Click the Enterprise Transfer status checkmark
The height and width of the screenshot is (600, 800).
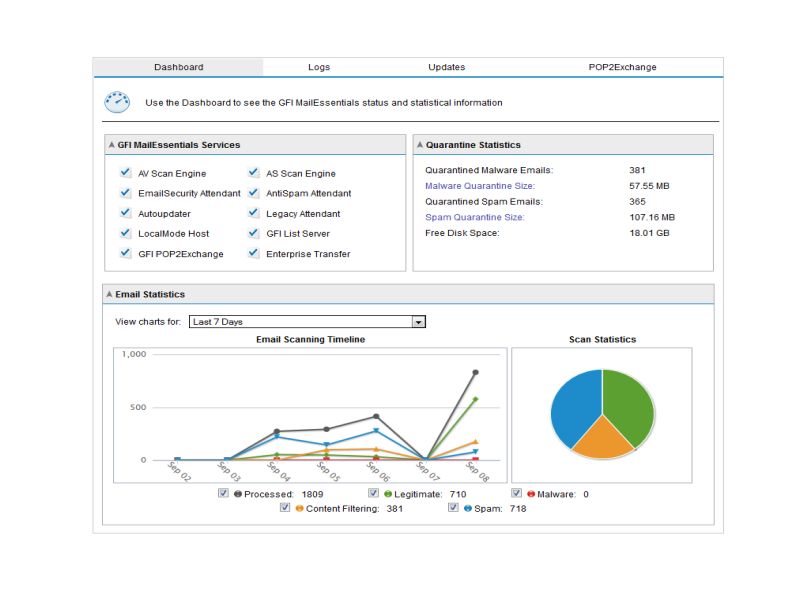tap(253, 253)
